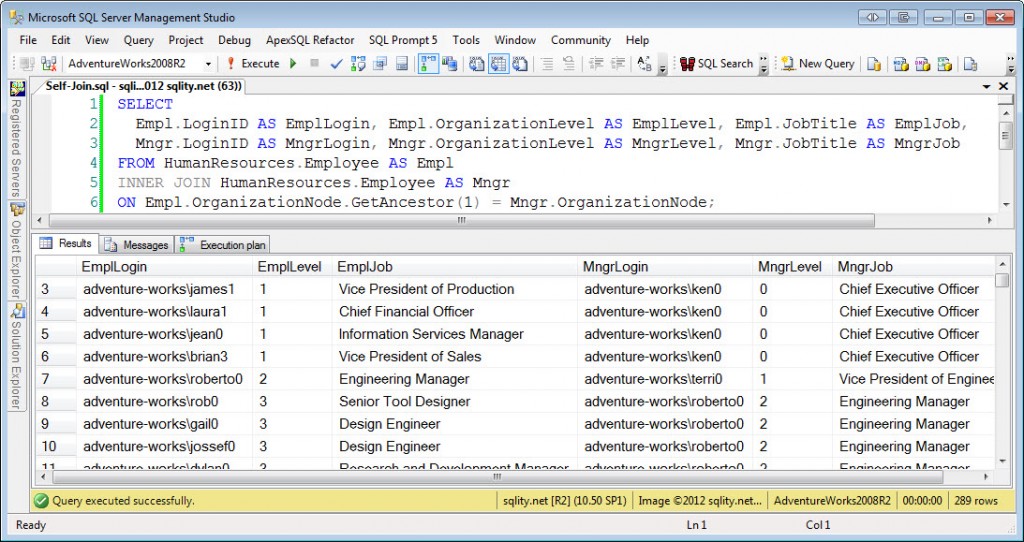Select cell 'Information Services Manager'
The image size is (1024, 542).
455,334
